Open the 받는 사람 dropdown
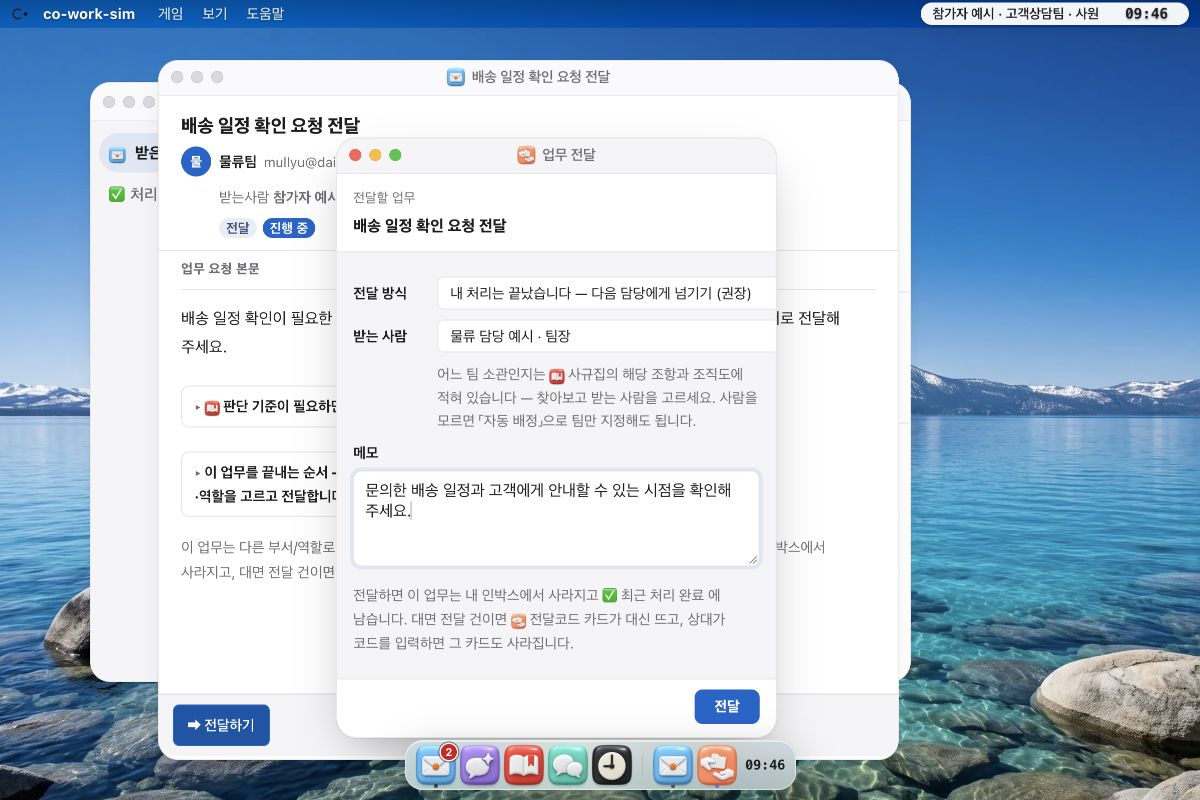 pyautogui.click(x=606, y=336)
